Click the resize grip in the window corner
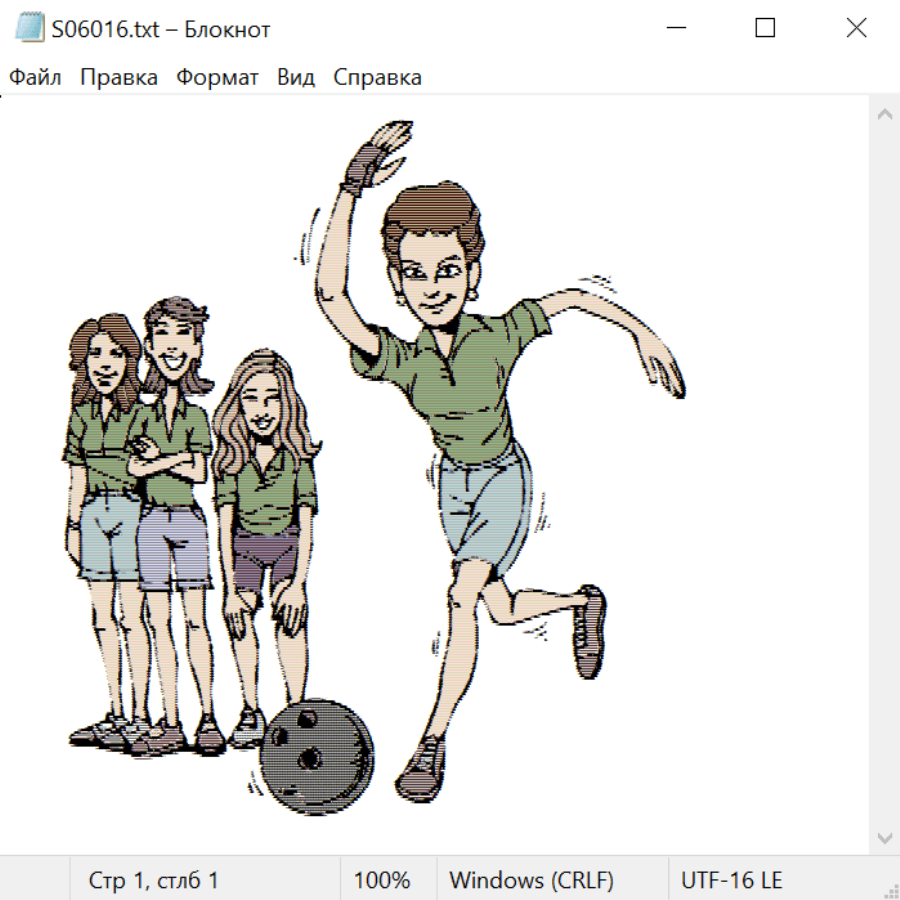Screen dimensions: 900x900 pyautogui.click(x=890, y=890)
